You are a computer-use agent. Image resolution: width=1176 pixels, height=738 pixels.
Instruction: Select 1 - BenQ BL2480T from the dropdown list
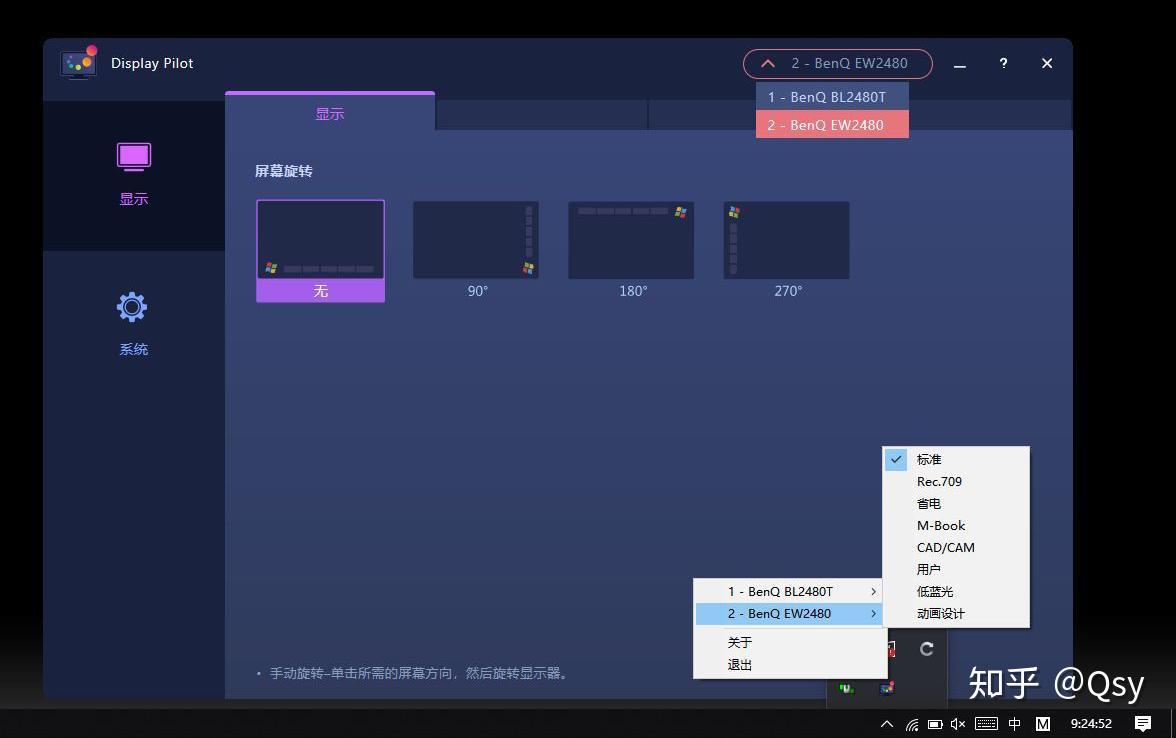coord(826,96)
